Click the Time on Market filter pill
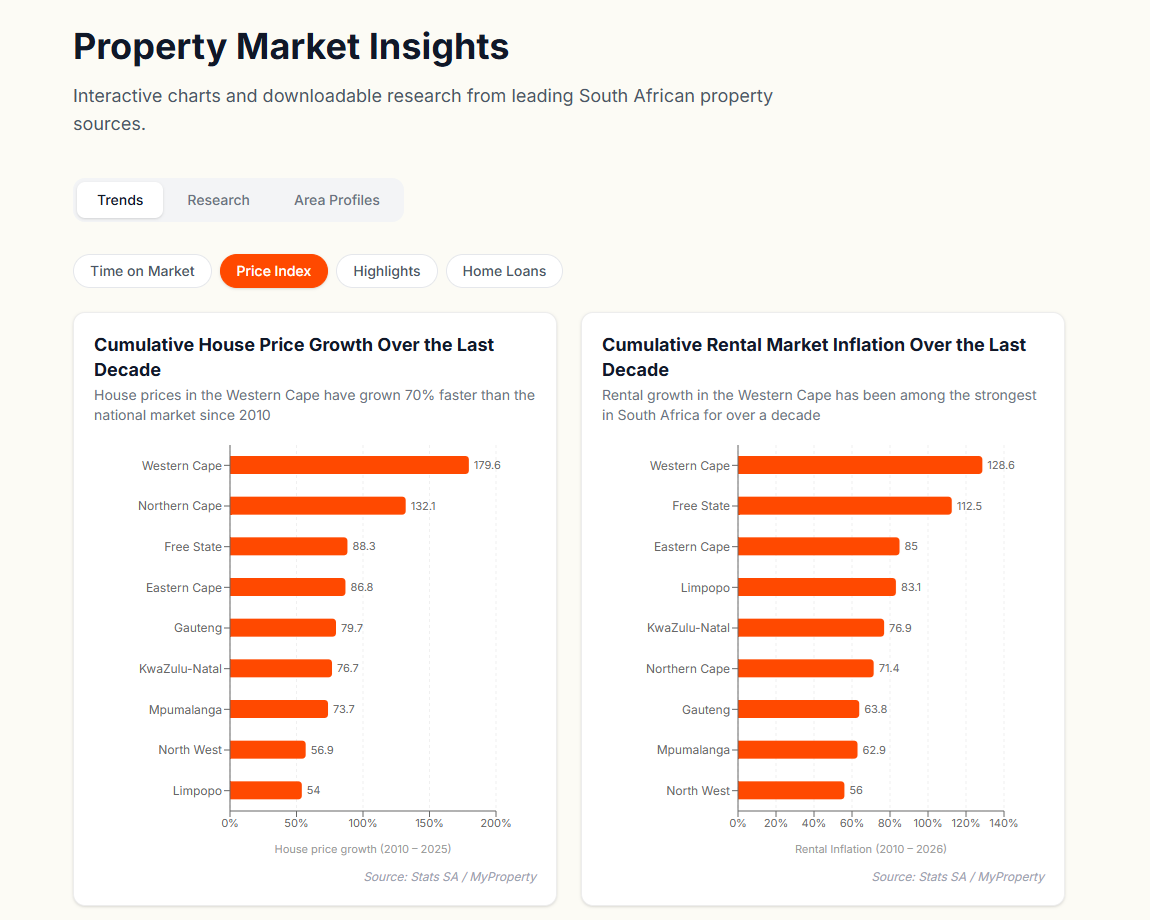Viewport: 1150px width, 920px height. [x=142, y=270]
